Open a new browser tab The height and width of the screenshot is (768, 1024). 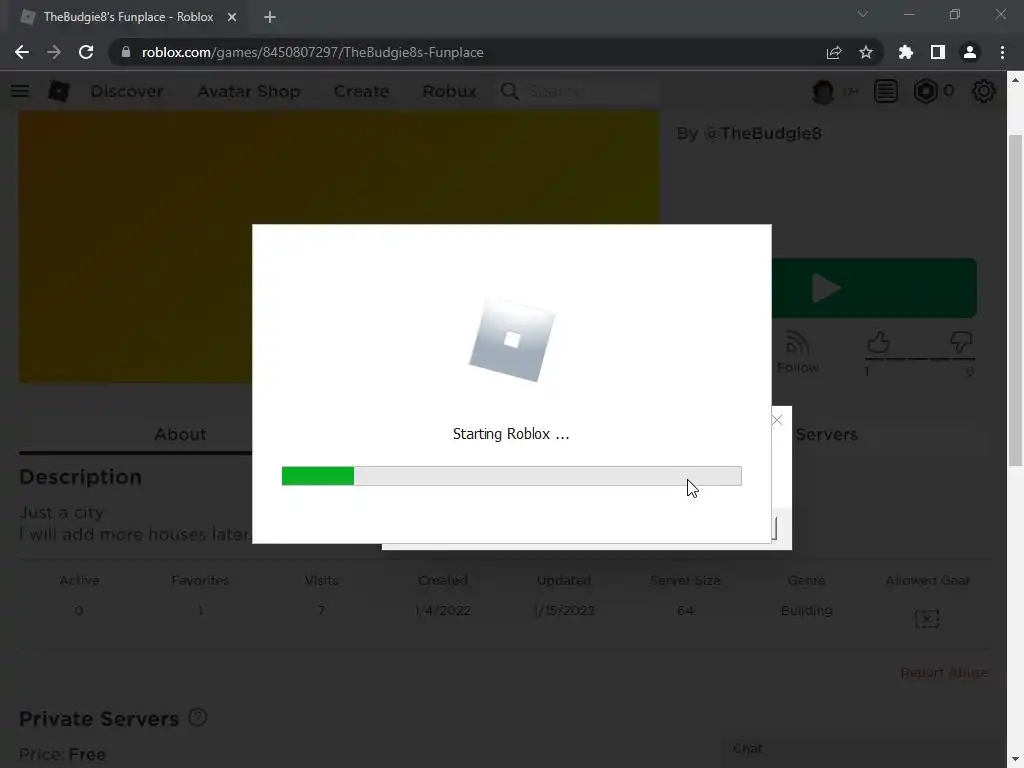tap(270, 17)
